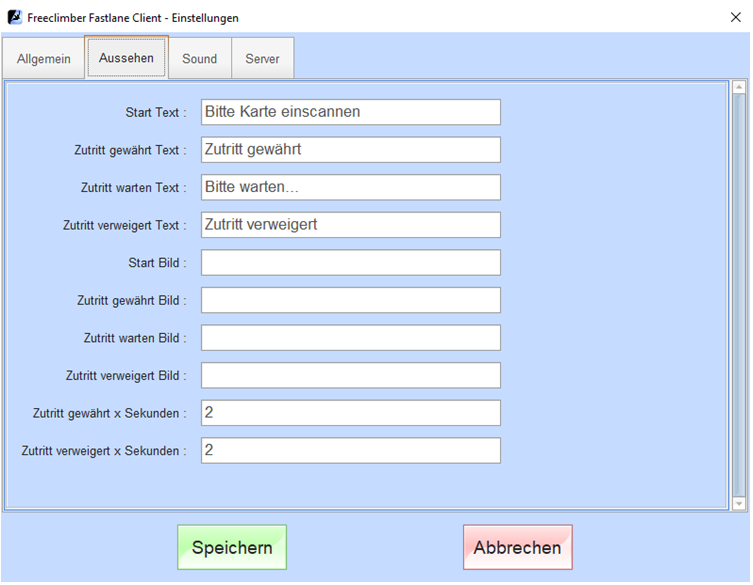Select the Zutritt verweigert Text field
753x585 pixels.
(350, 225)
